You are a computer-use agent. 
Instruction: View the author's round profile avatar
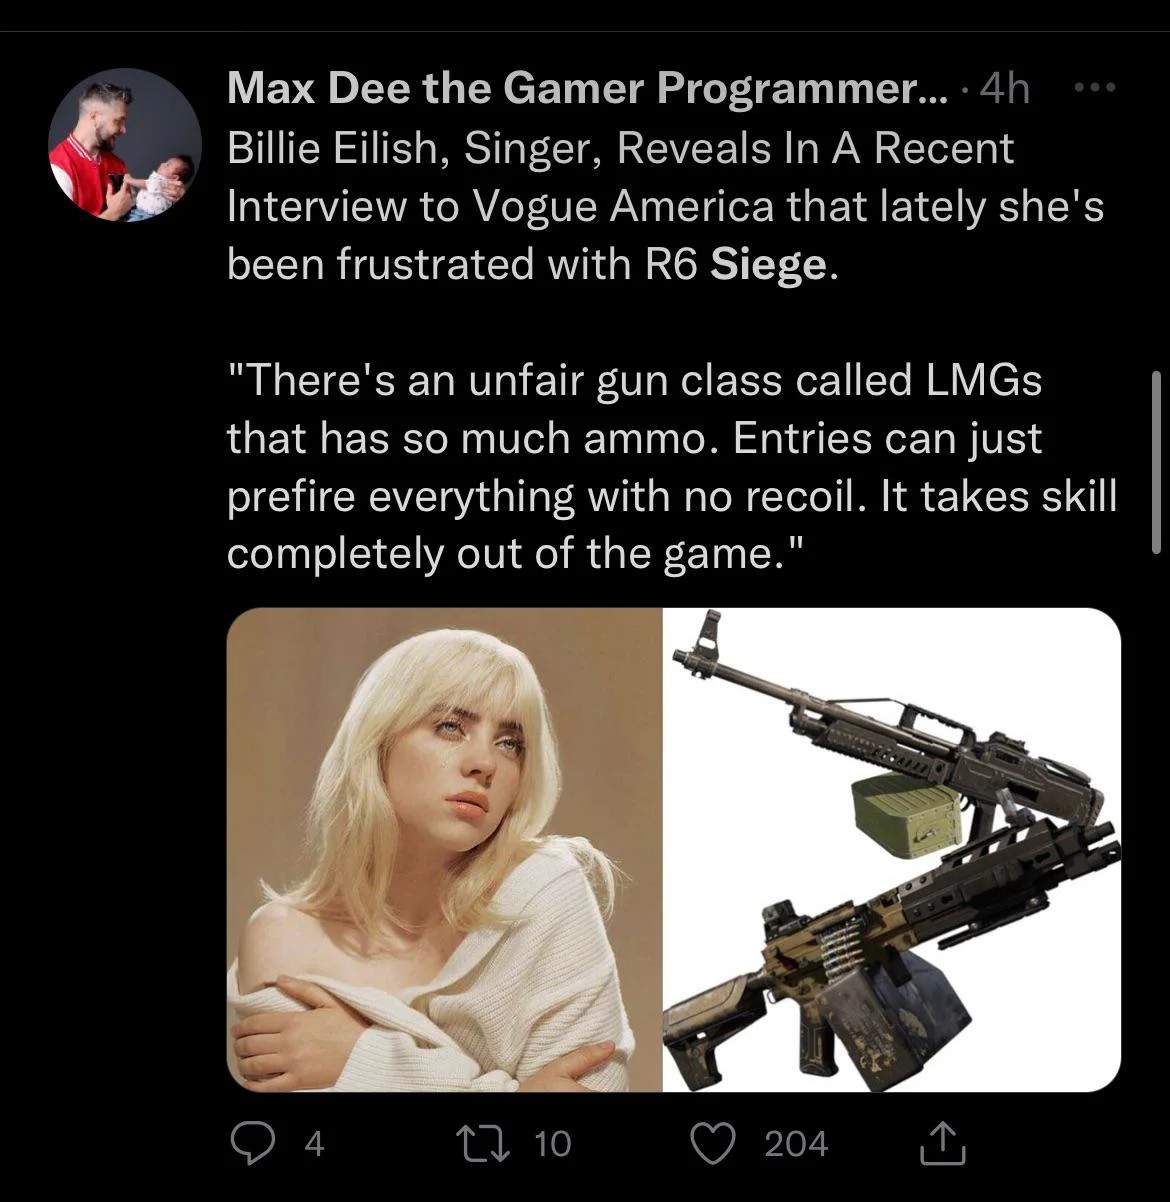point(126,145)
